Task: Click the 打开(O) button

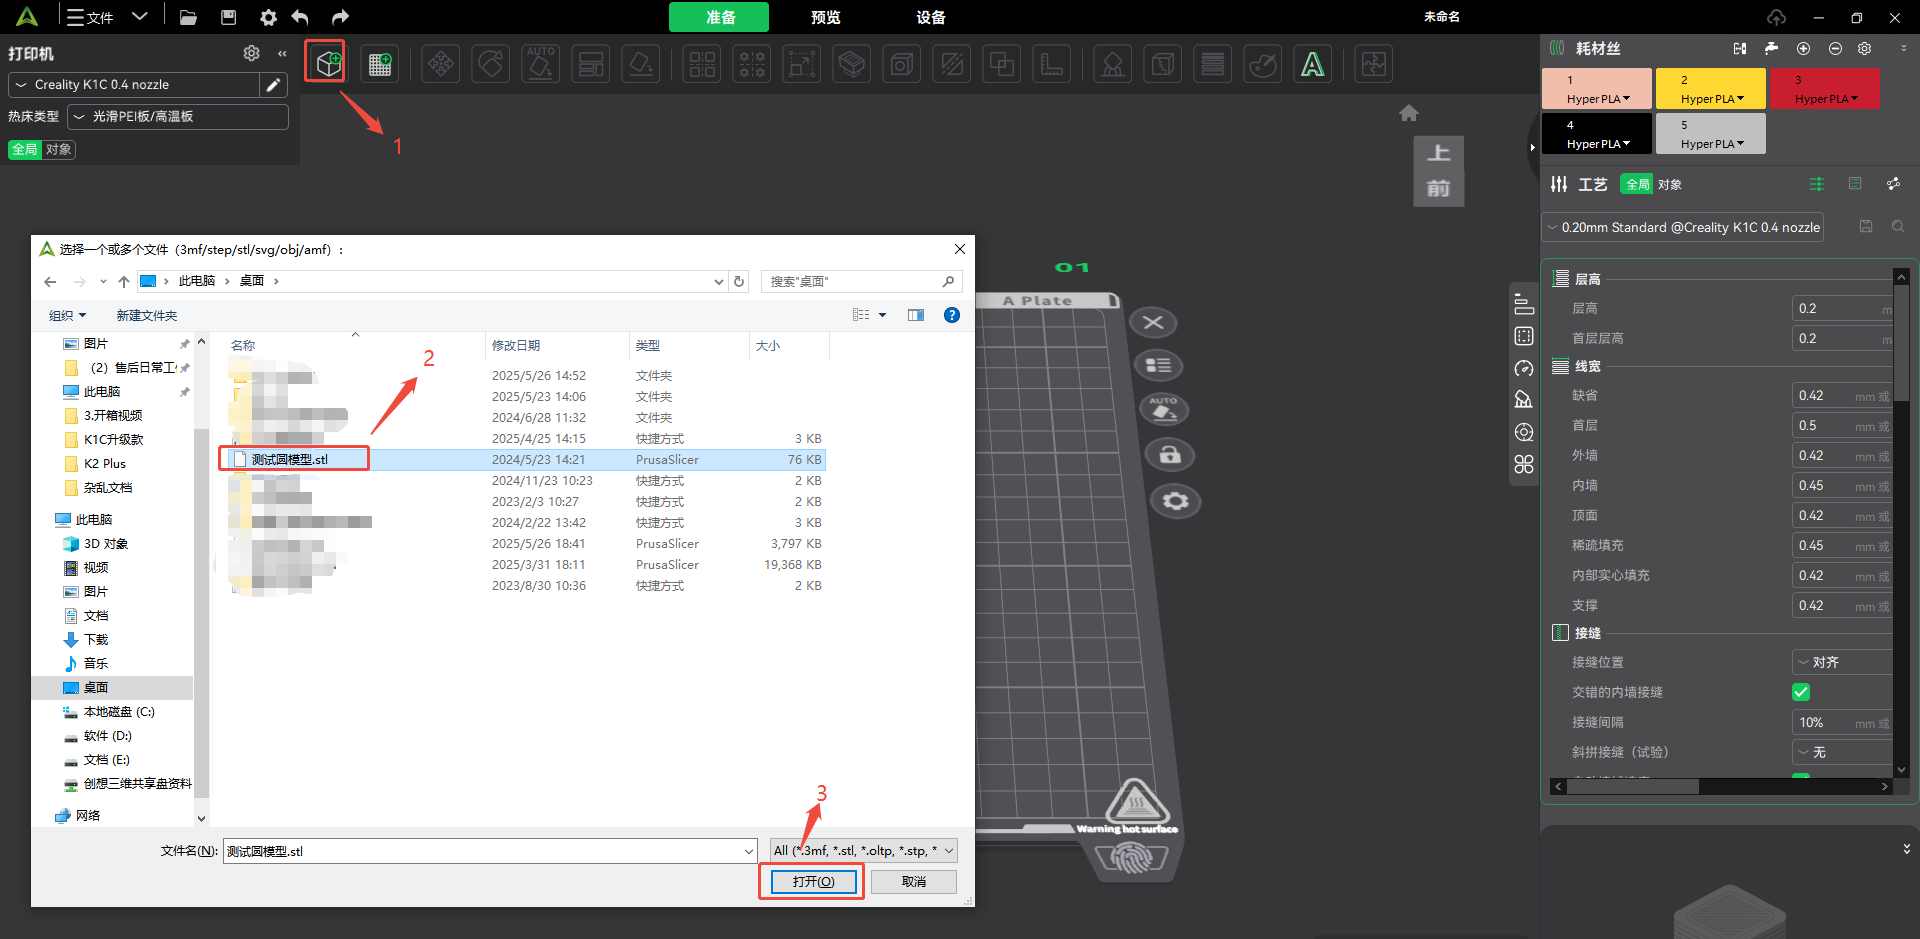Action: (813, 882)
